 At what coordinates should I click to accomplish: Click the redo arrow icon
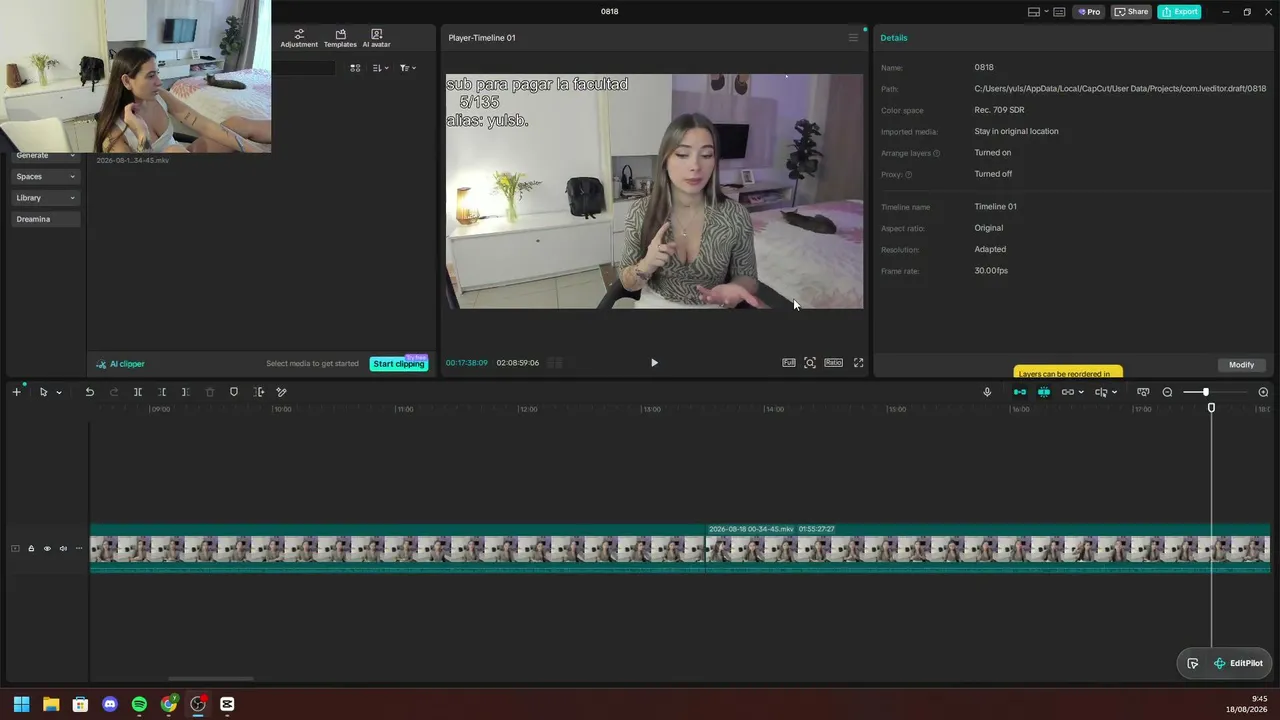(114, 392)
